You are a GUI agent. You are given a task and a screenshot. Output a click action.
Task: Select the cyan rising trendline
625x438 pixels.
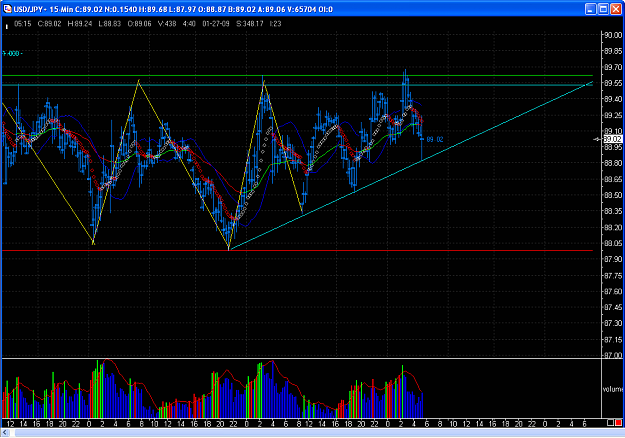411,166
